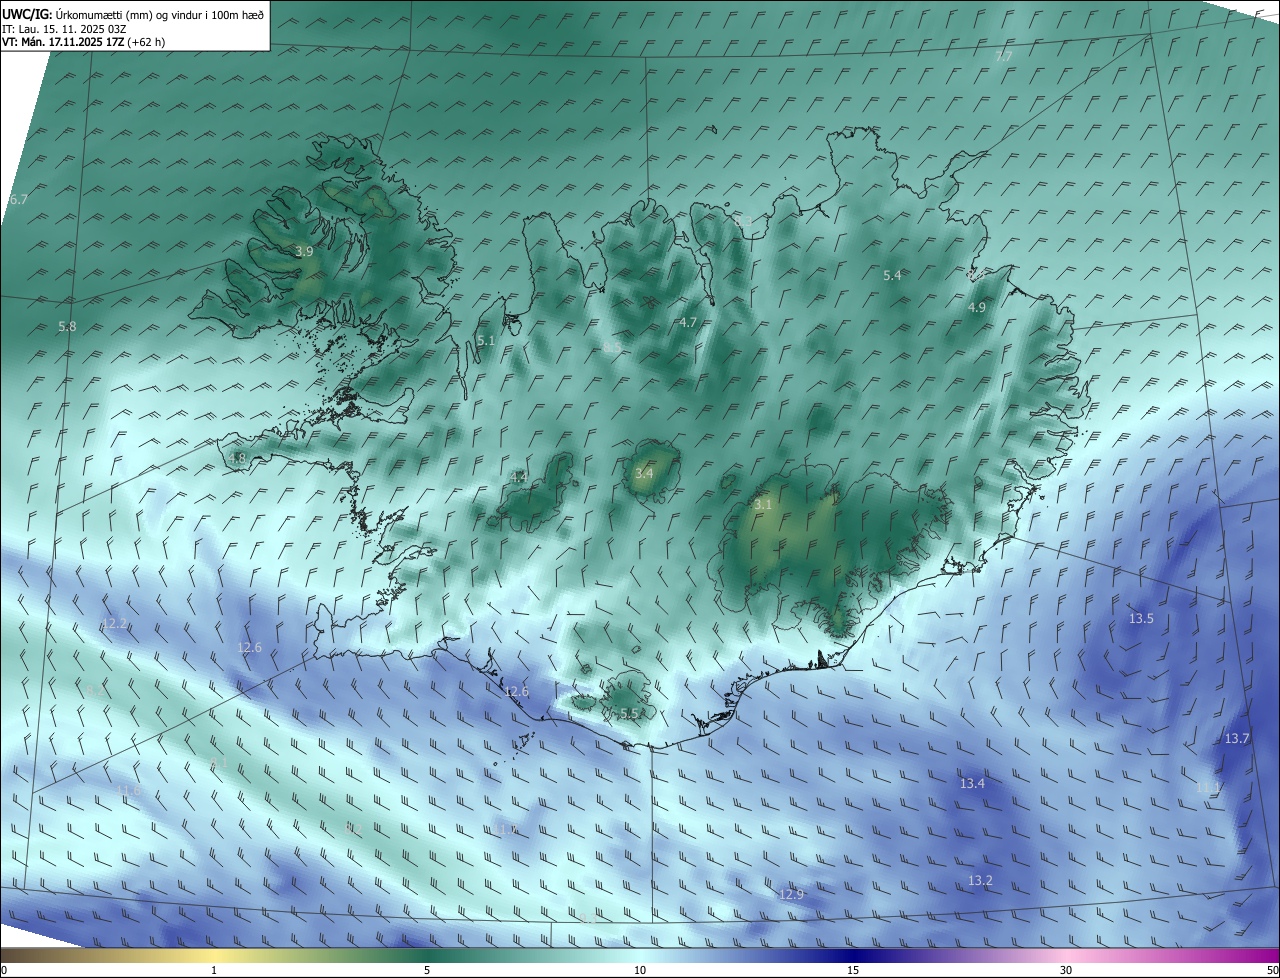The width and height of the screenshot is (1280, 978).
Task: Click the 5.8 value west of the Westfjords
Action: click(x=67, y=327)
